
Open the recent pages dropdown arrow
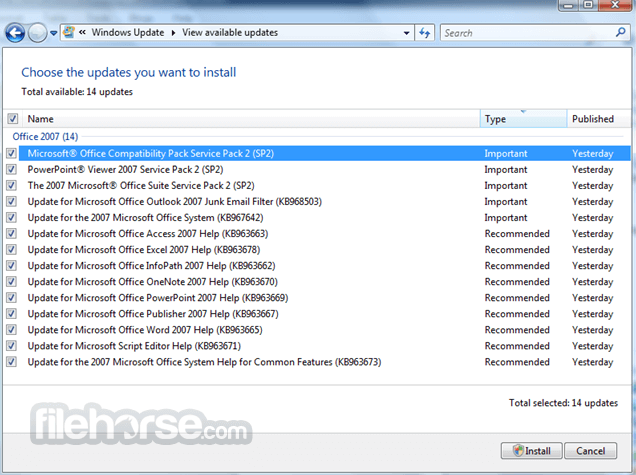tap(53, 34)
